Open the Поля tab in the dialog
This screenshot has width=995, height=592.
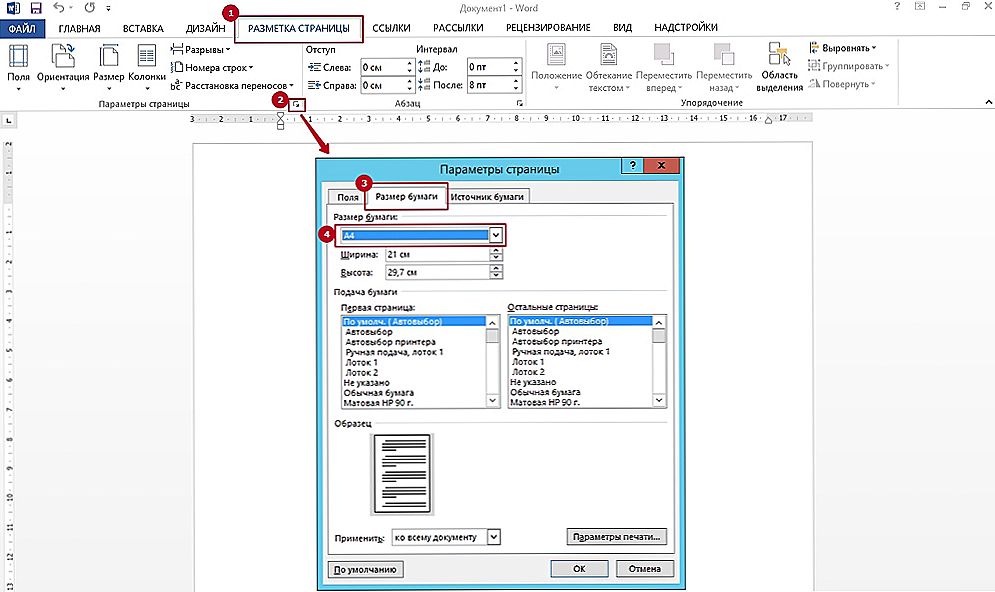(347, 197)
